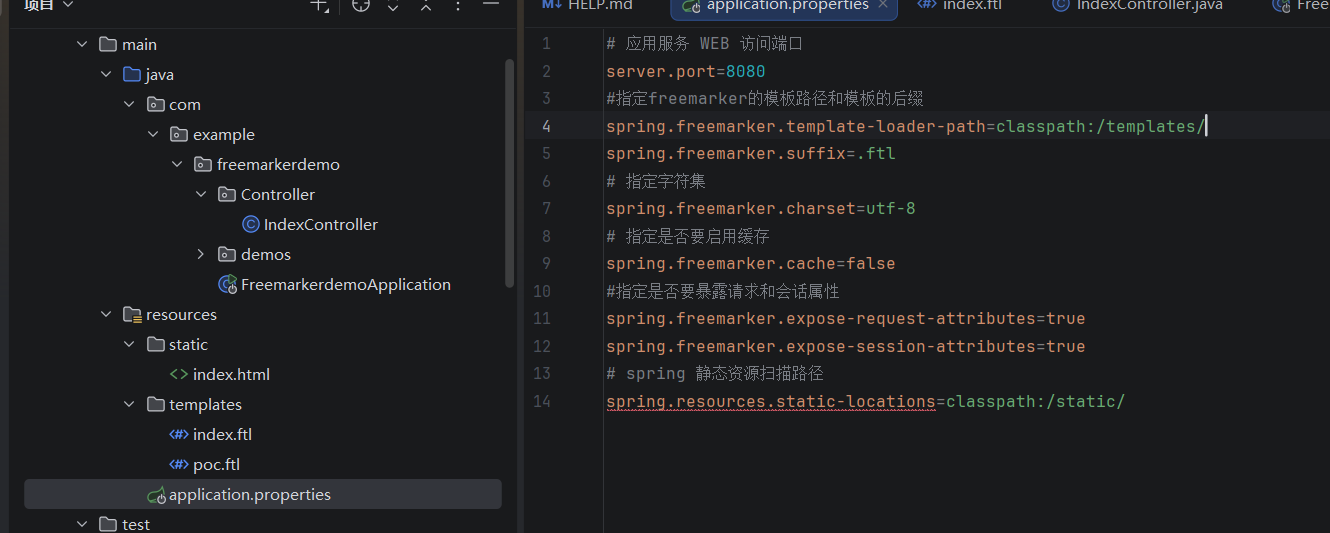Click the expose-session-attributes=true line

click(x=845, y=346)
